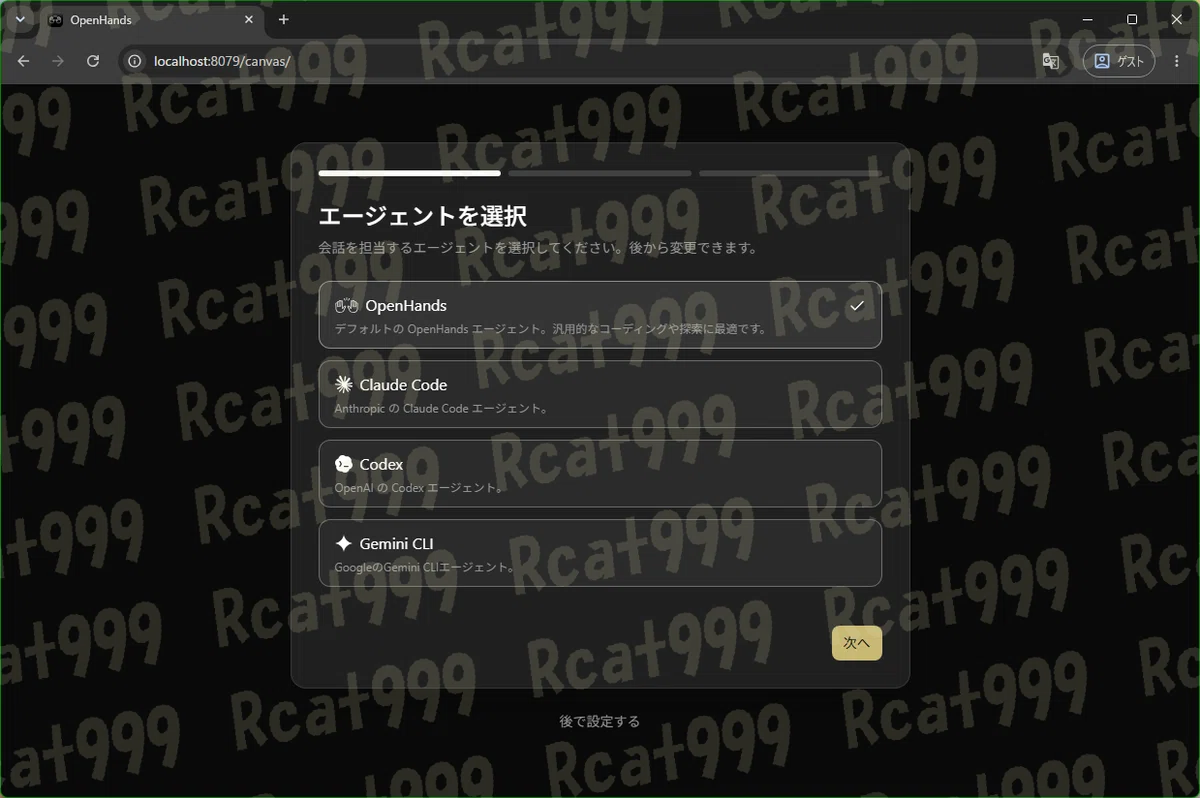Select the Gemini CLI agent card
Screen dimensions: 1200x798
coord(600,552)
